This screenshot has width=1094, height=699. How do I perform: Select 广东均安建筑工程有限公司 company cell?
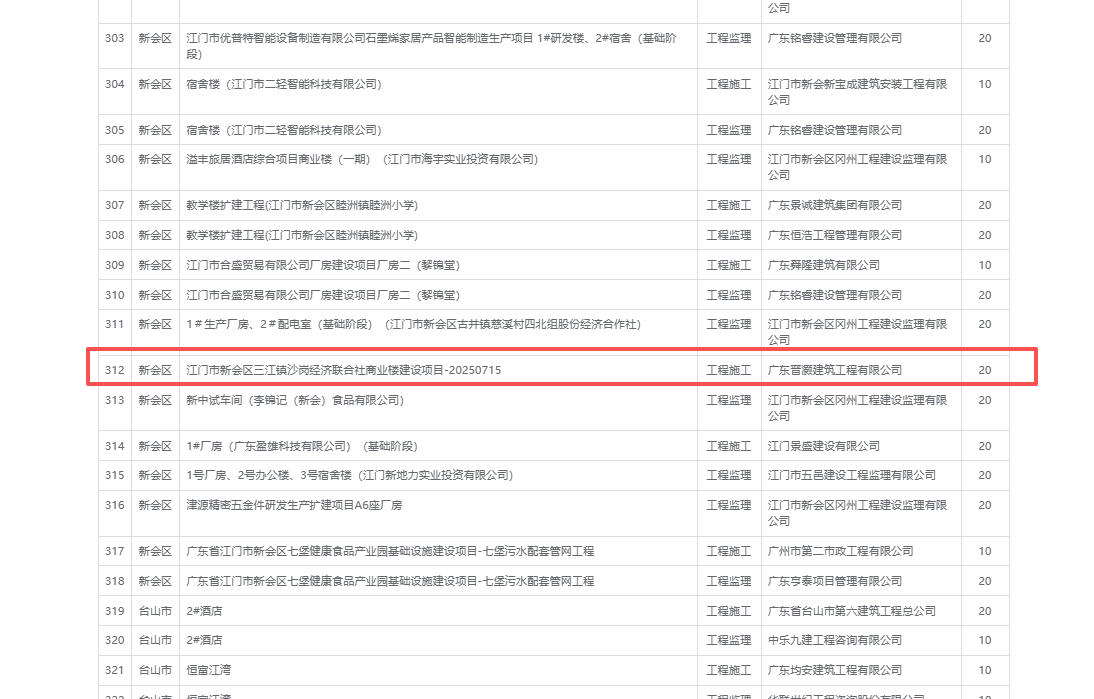point(834,670)
